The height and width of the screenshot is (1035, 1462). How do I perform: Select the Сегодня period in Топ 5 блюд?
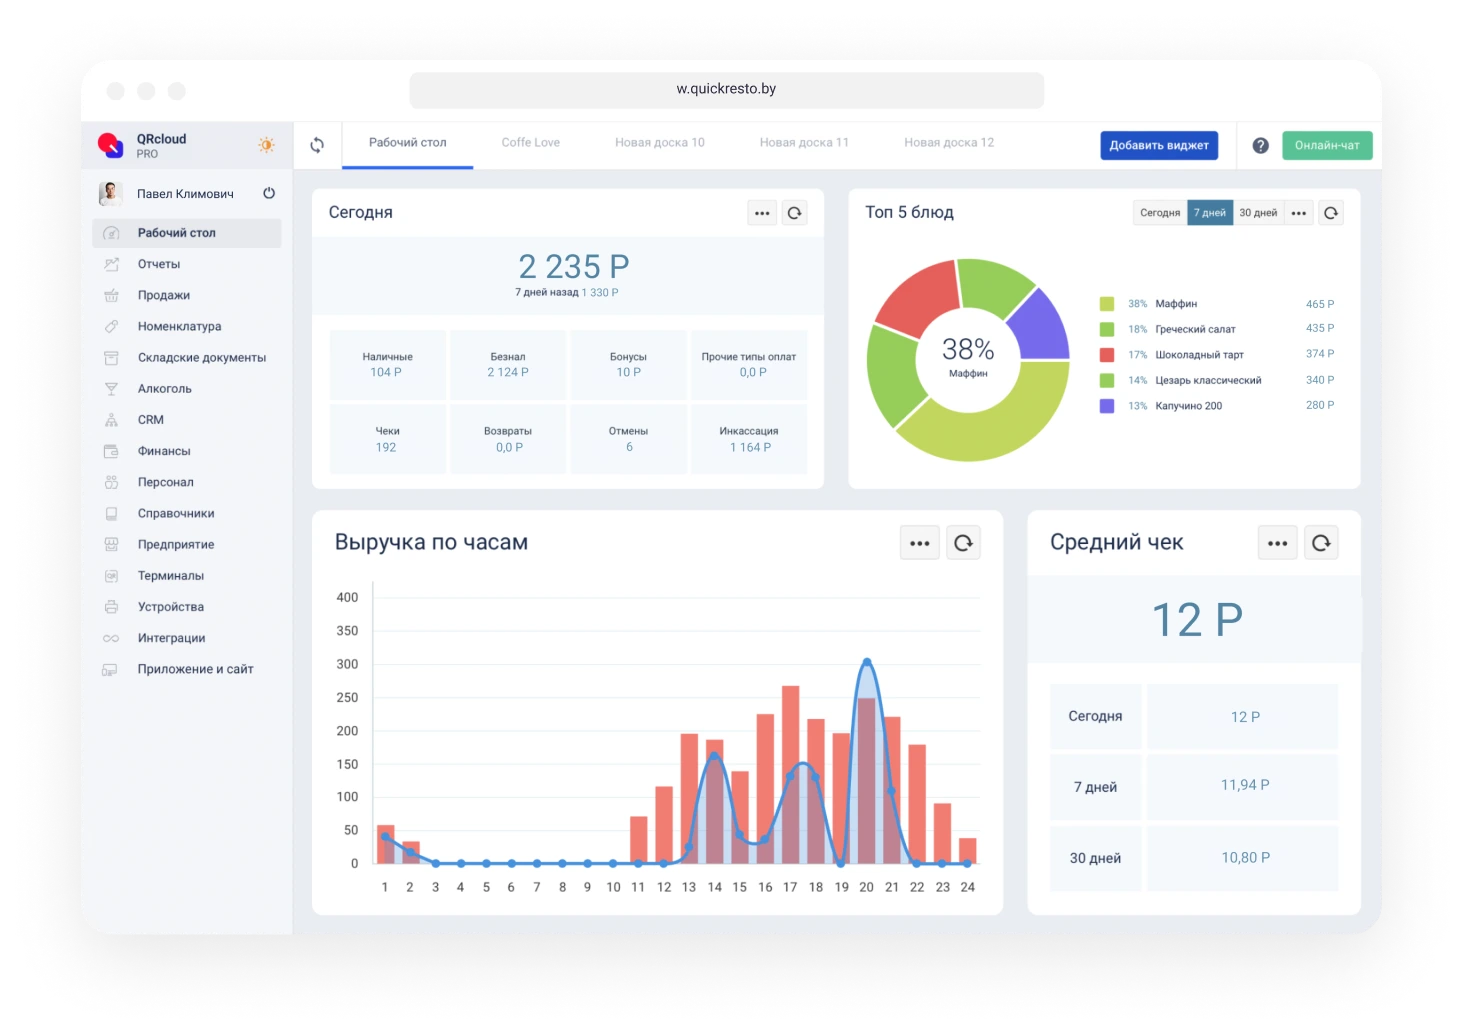coord(1160,213)
